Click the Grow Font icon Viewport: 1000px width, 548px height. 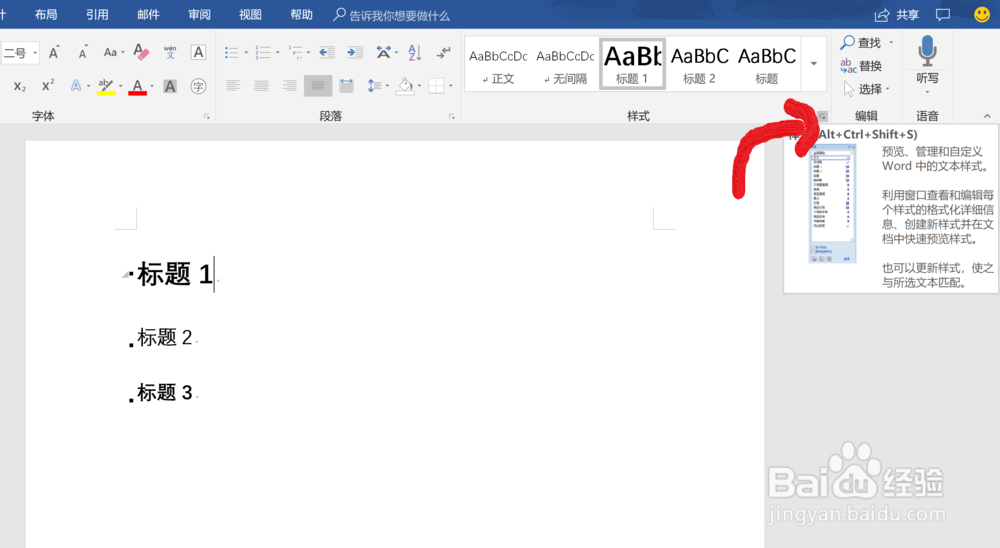coord(54,52)
